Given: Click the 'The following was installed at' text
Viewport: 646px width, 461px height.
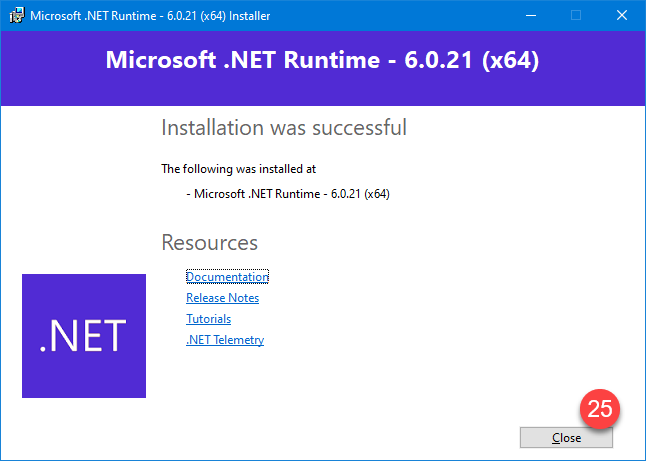Looking at the screenshot, I should click(238, 169).
